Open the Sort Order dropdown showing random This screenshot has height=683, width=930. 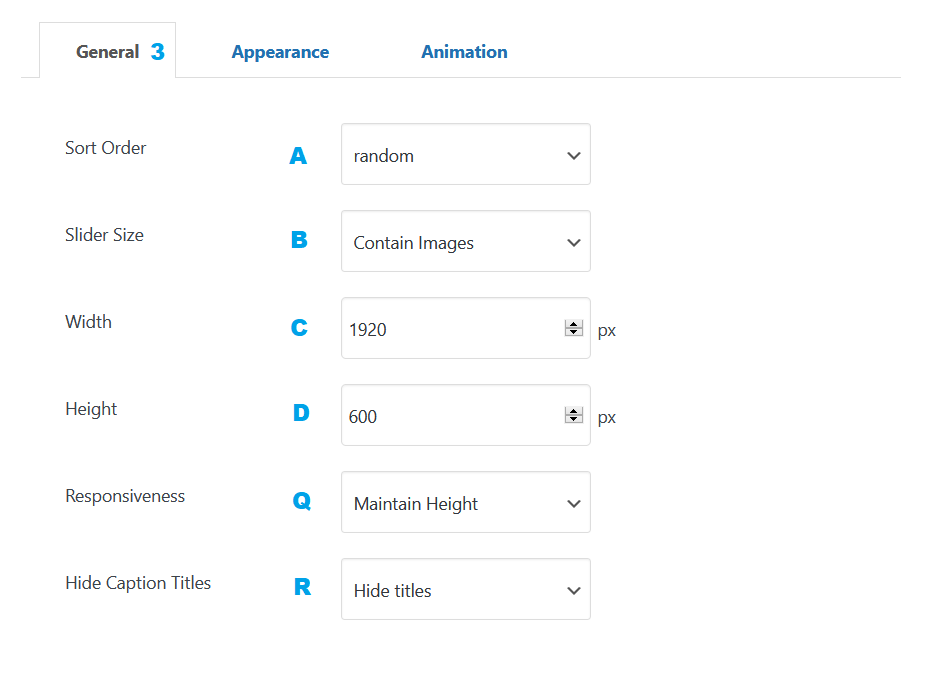[465, 155]
